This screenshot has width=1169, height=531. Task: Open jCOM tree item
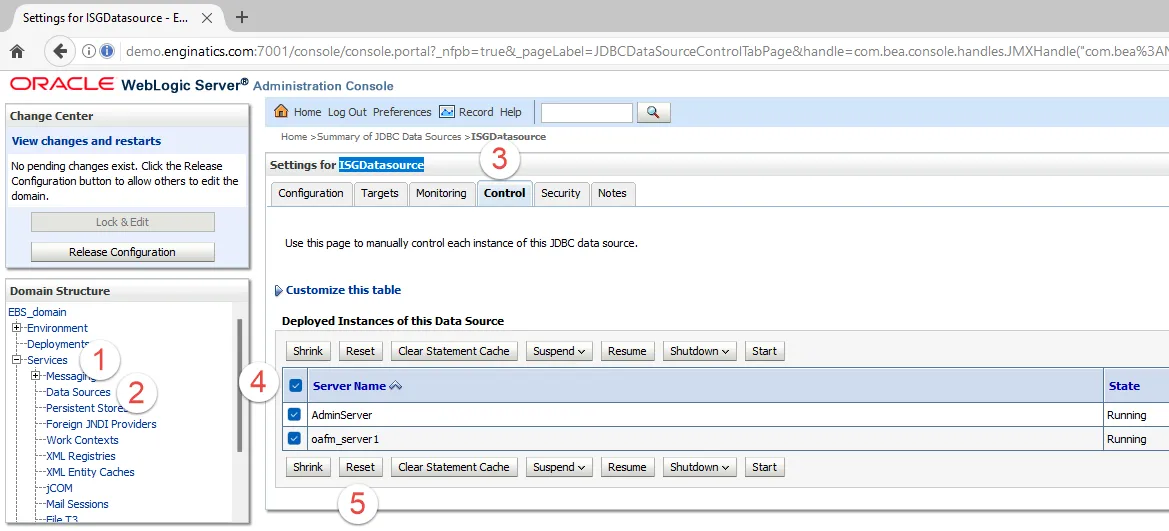60,488
